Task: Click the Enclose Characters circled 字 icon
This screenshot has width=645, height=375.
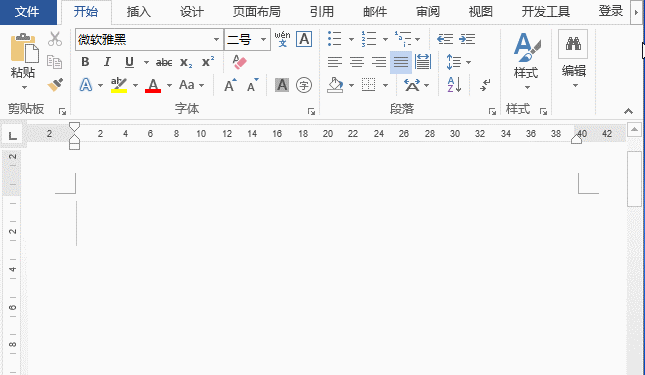Action: tap(304, 85)
